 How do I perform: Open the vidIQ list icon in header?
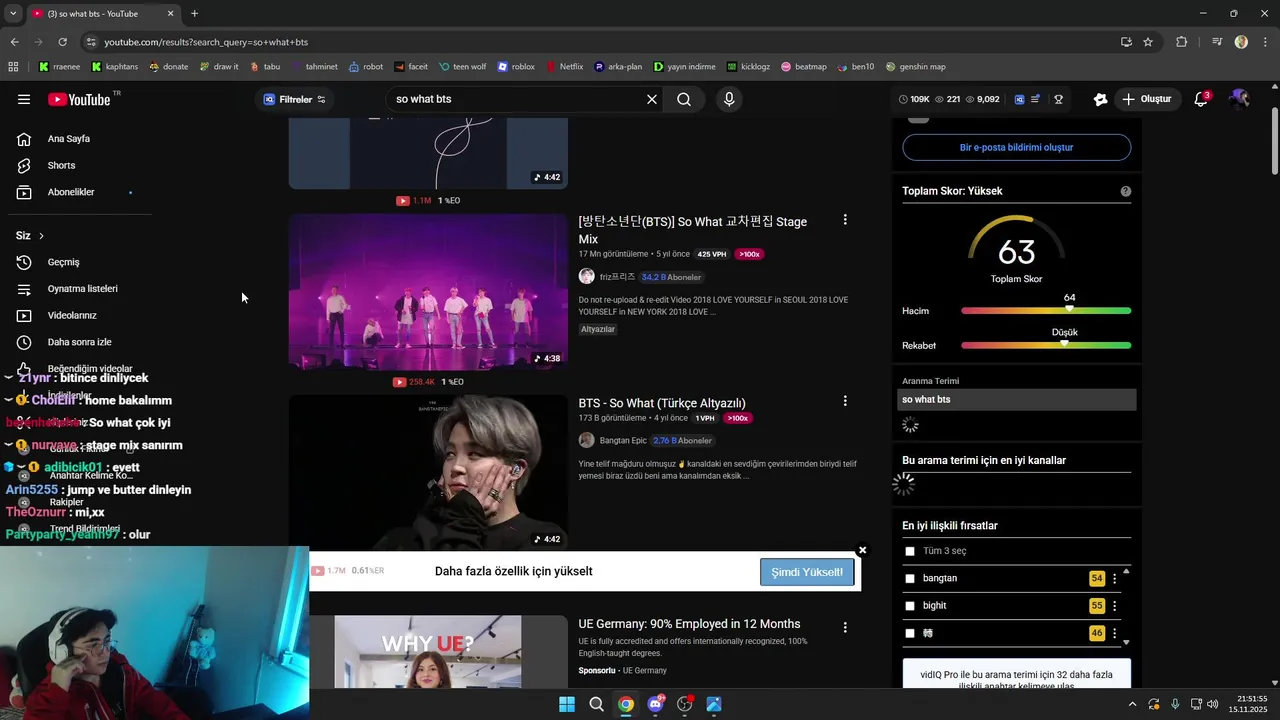[x=1036, y=99]
